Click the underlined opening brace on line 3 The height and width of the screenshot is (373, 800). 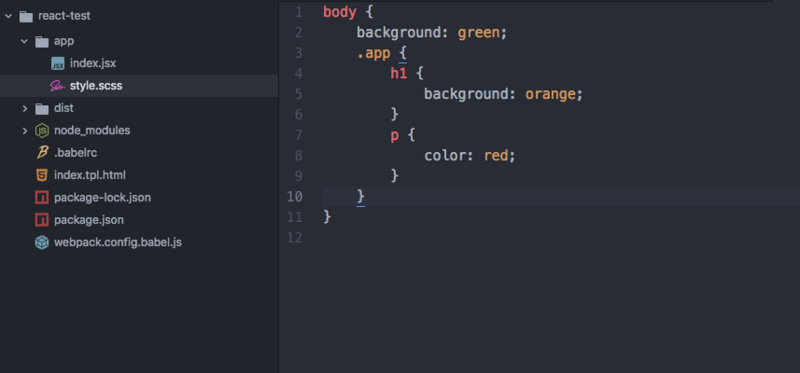(x=403, y=53)
